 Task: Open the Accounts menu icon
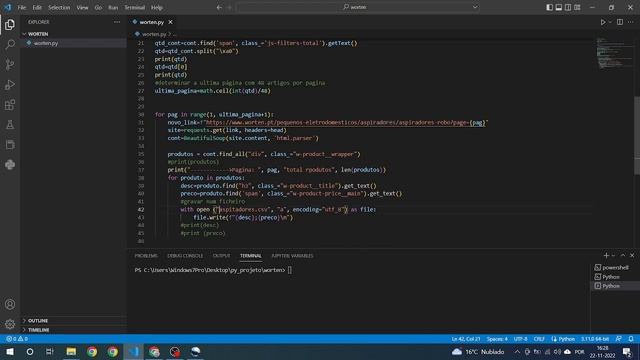coord(10,304)
